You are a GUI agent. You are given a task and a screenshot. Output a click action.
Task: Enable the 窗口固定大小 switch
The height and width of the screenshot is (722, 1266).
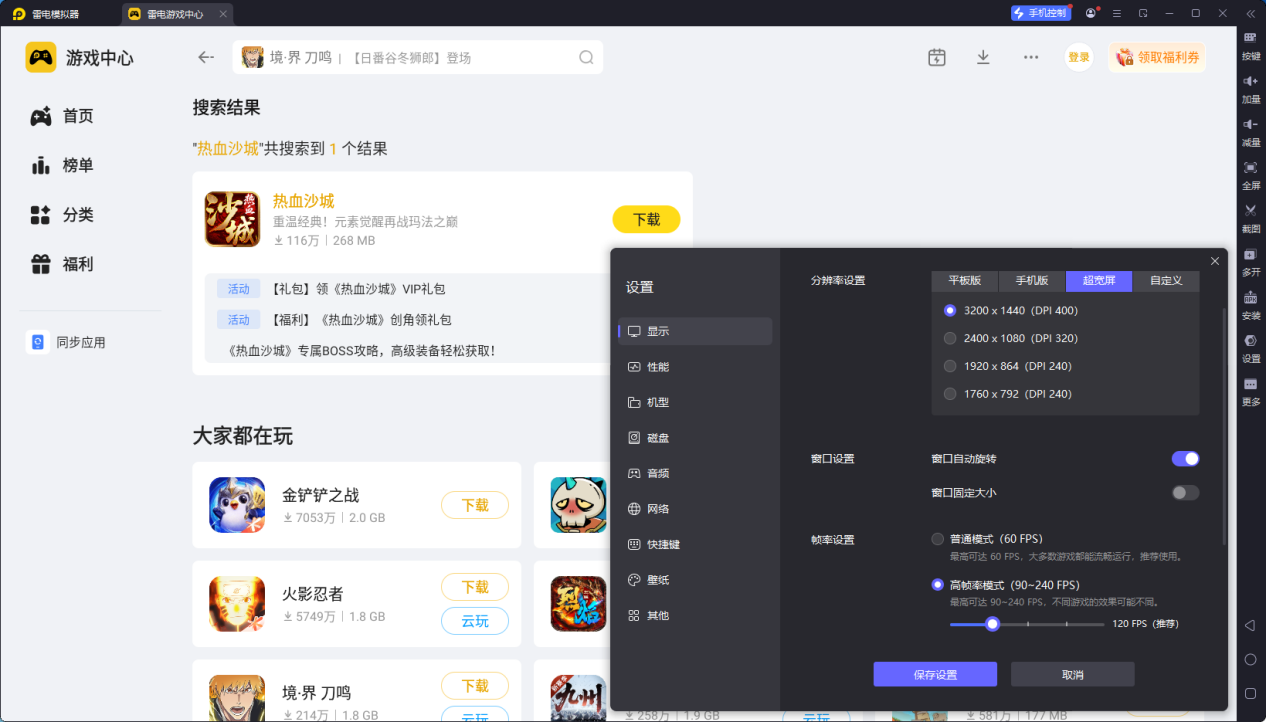click(1185, 492)
